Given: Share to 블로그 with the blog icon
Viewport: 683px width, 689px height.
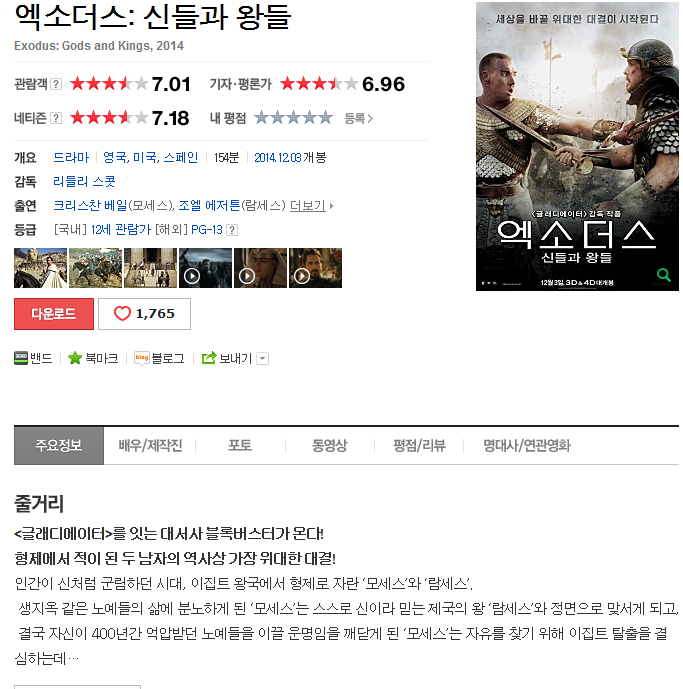Looking at the screenshot, I should (142, 358).
